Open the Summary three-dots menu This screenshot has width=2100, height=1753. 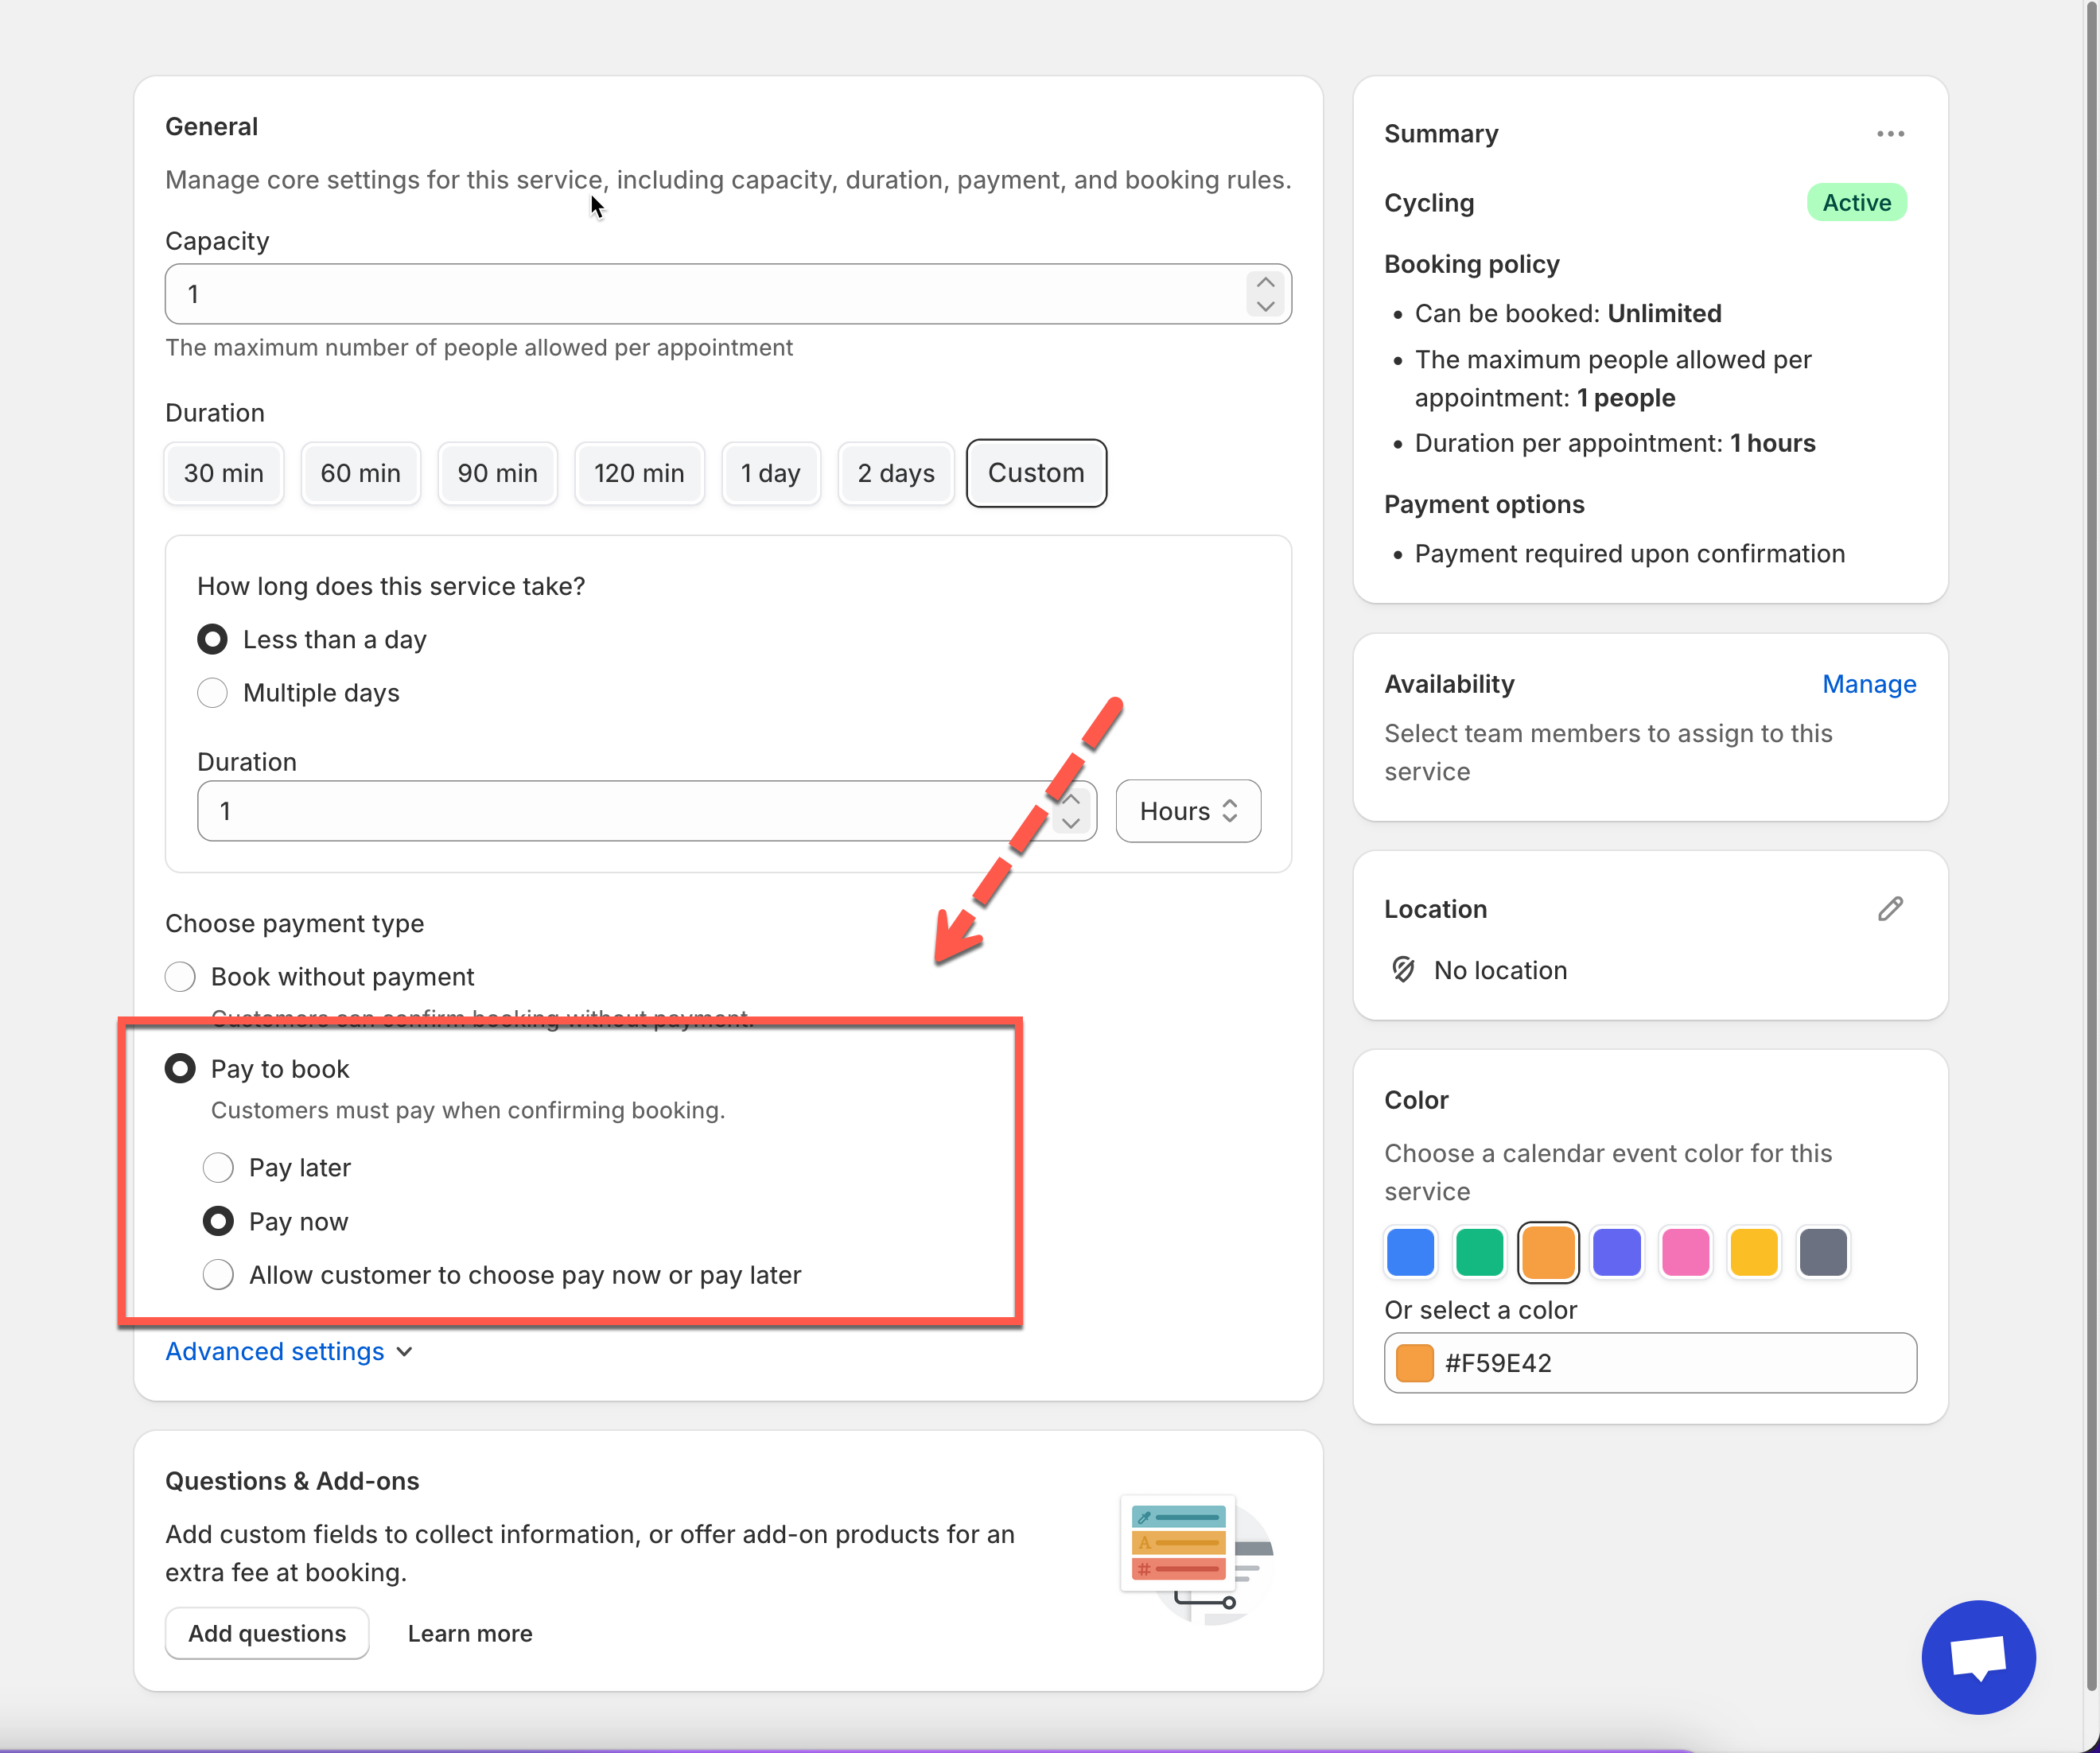[x=1889, y=134]
